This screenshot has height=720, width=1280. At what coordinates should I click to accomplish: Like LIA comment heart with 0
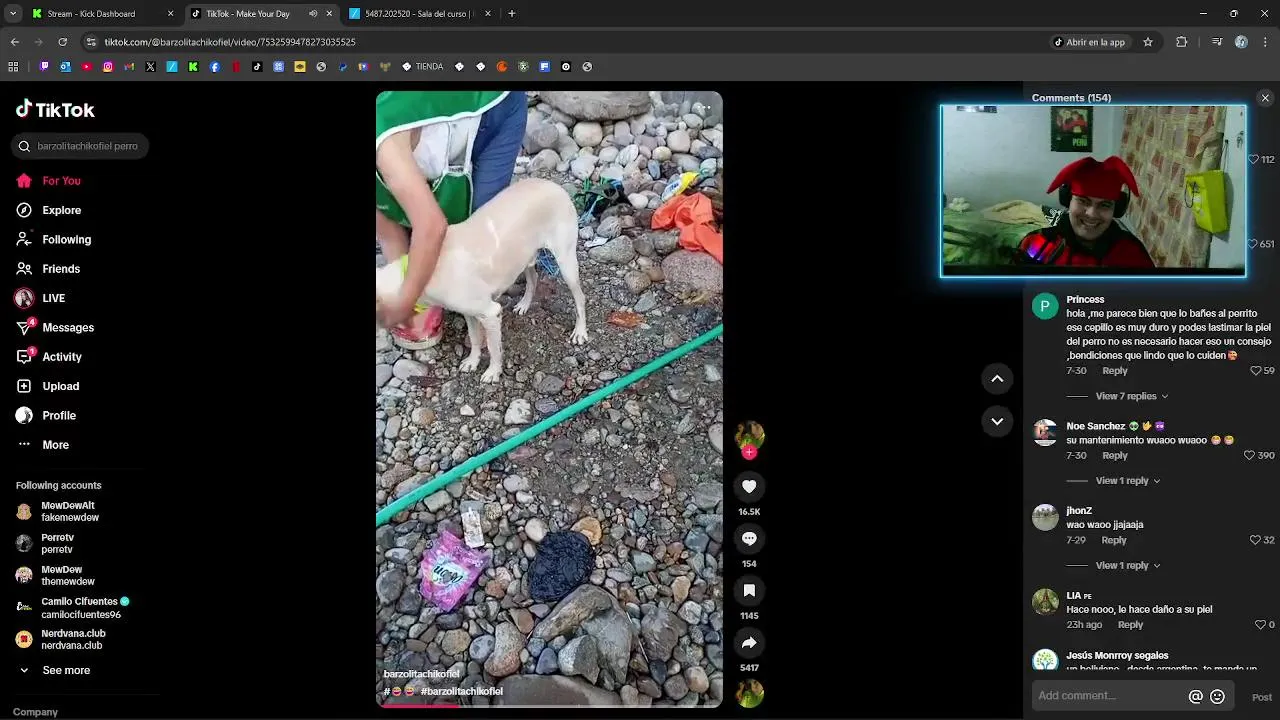pyautogui.click(x=1260, y=625)
